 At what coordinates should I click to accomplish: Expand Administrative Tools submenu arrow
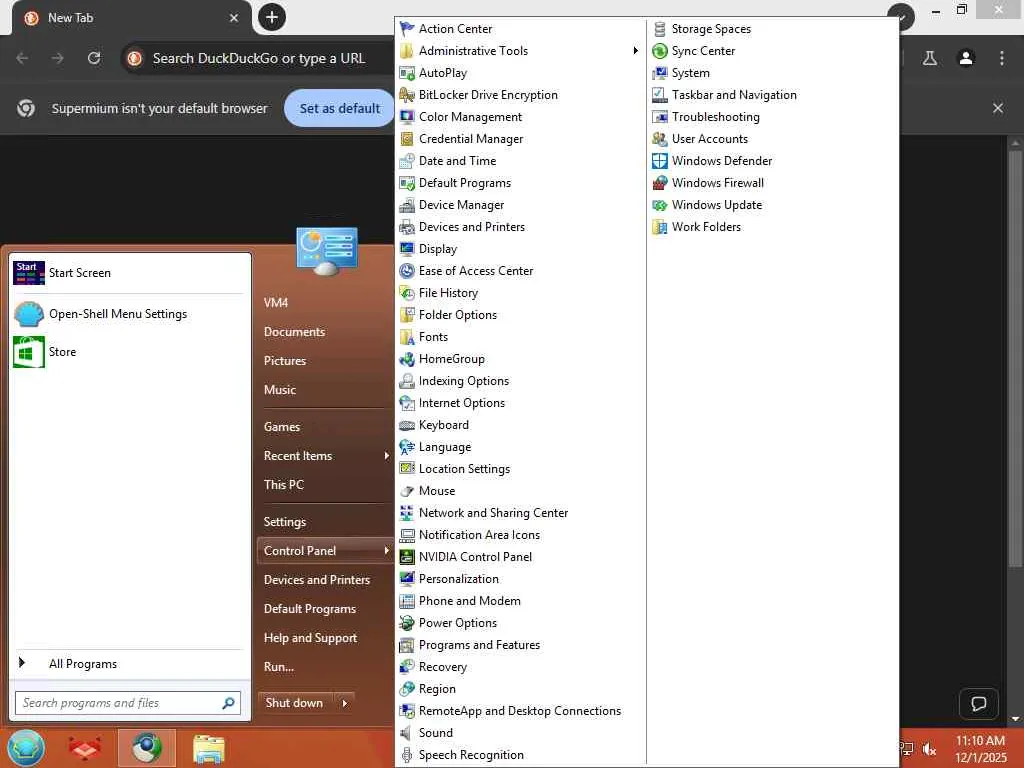point(635,51)
